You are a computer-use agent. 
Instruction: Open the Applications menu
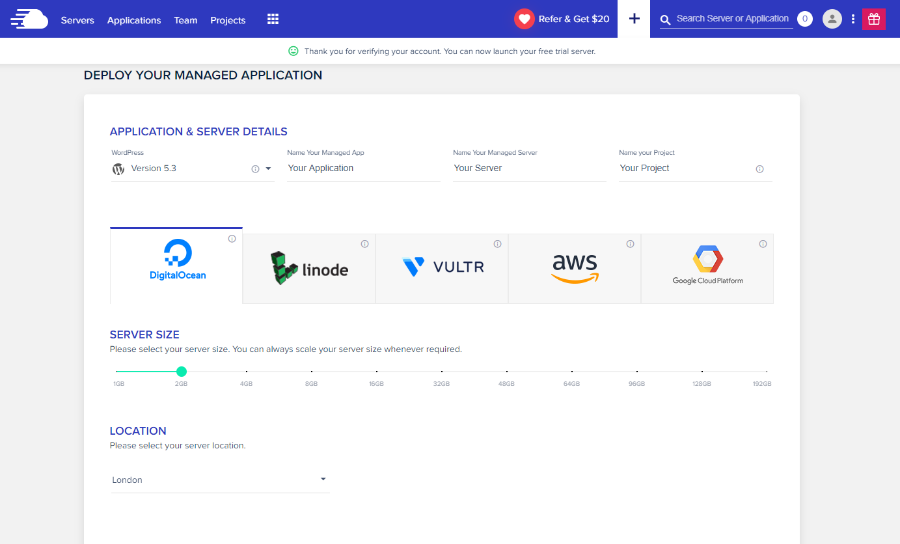point(134,20)
